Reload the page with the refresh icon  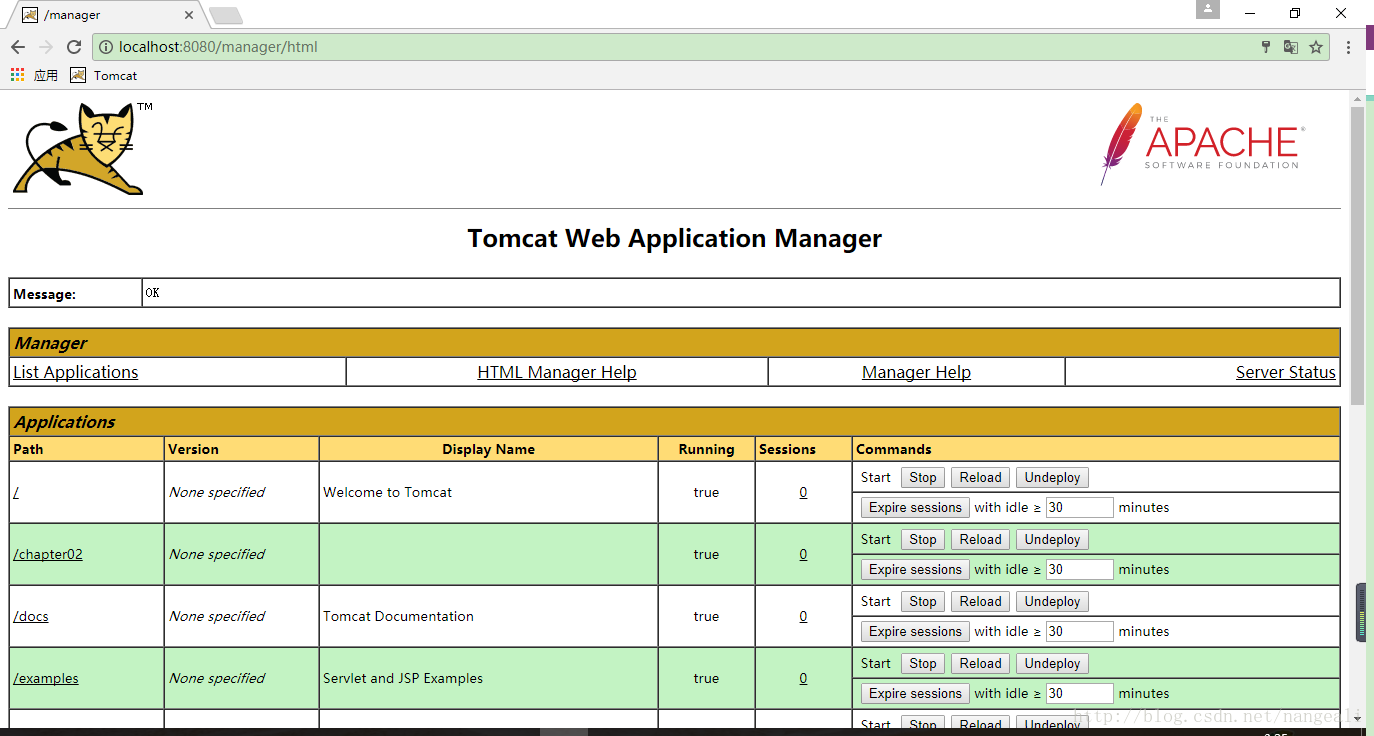[x=74, y=47]
